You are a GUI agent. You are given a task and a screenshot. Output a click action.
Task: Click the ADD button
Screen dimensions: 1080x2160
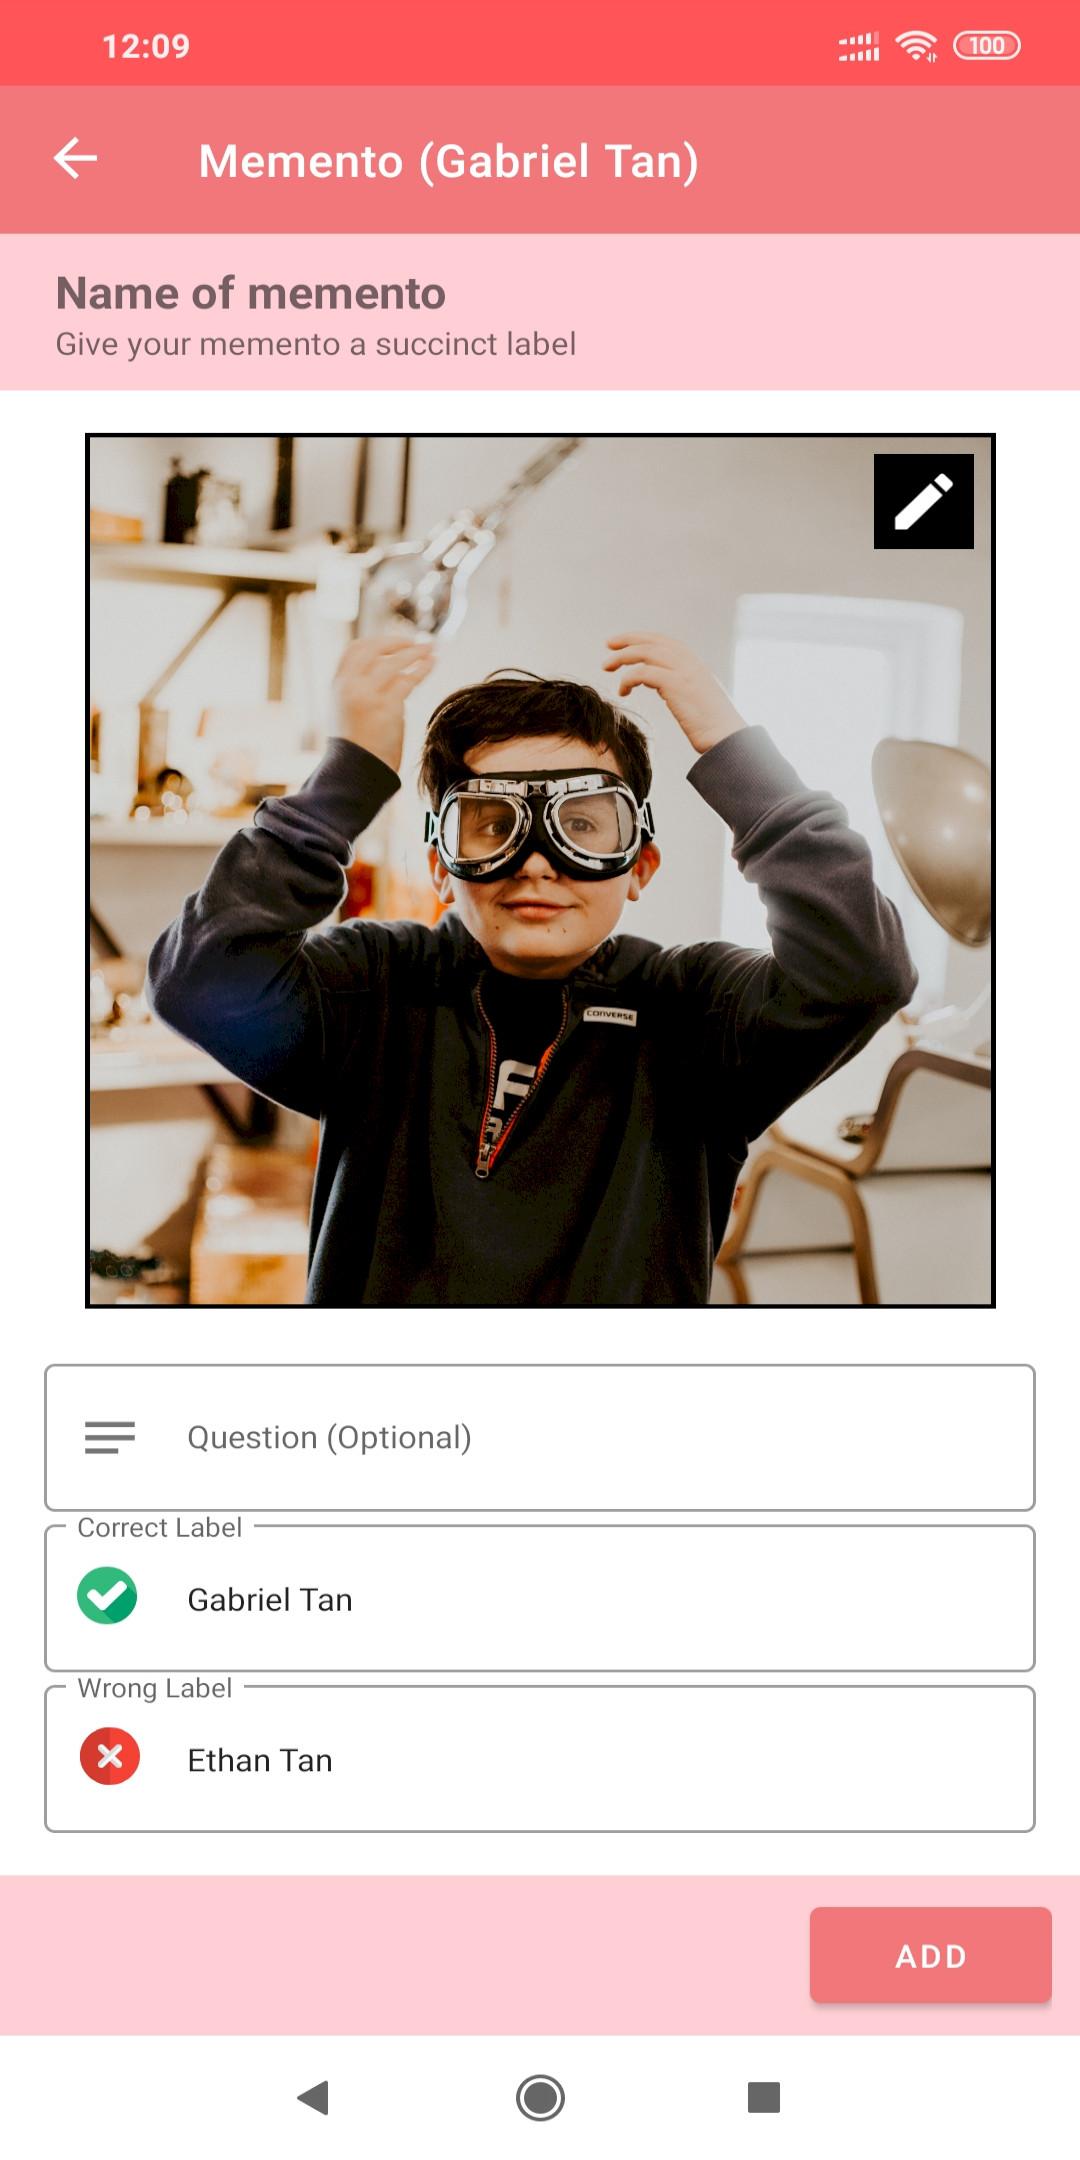pos(931,1955)
